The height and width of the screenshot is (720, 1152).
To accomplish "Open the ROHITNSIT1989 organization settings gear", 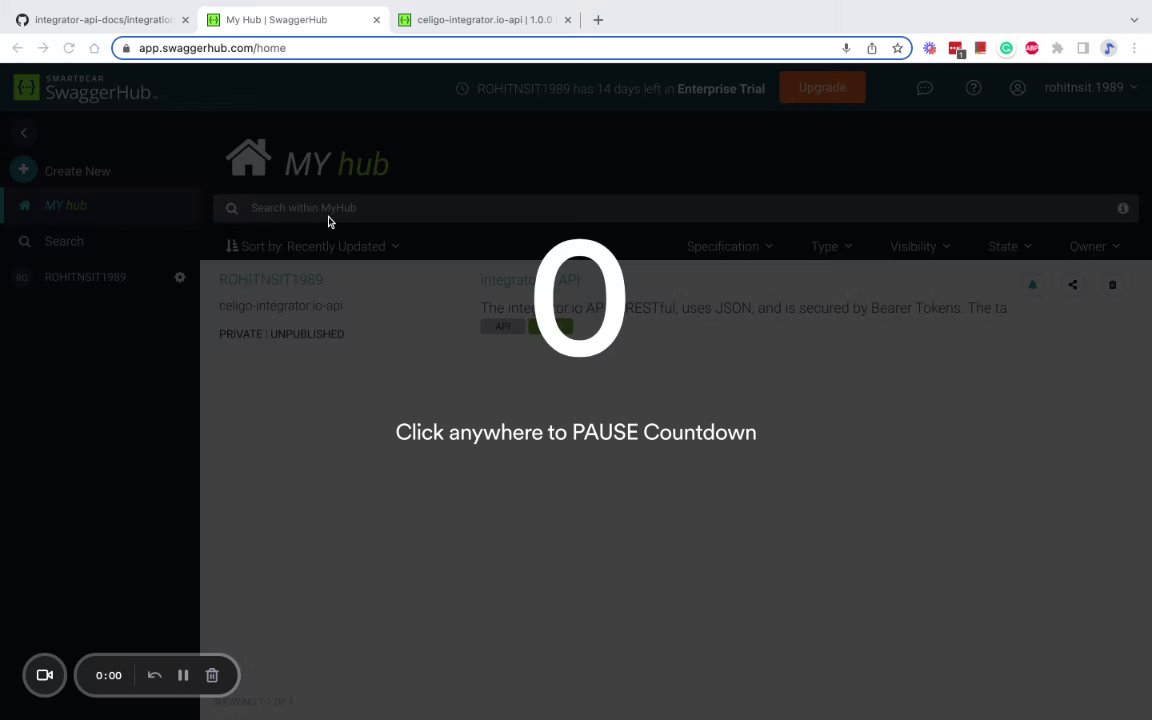I will pyautogui.click(x=179, y=277).
